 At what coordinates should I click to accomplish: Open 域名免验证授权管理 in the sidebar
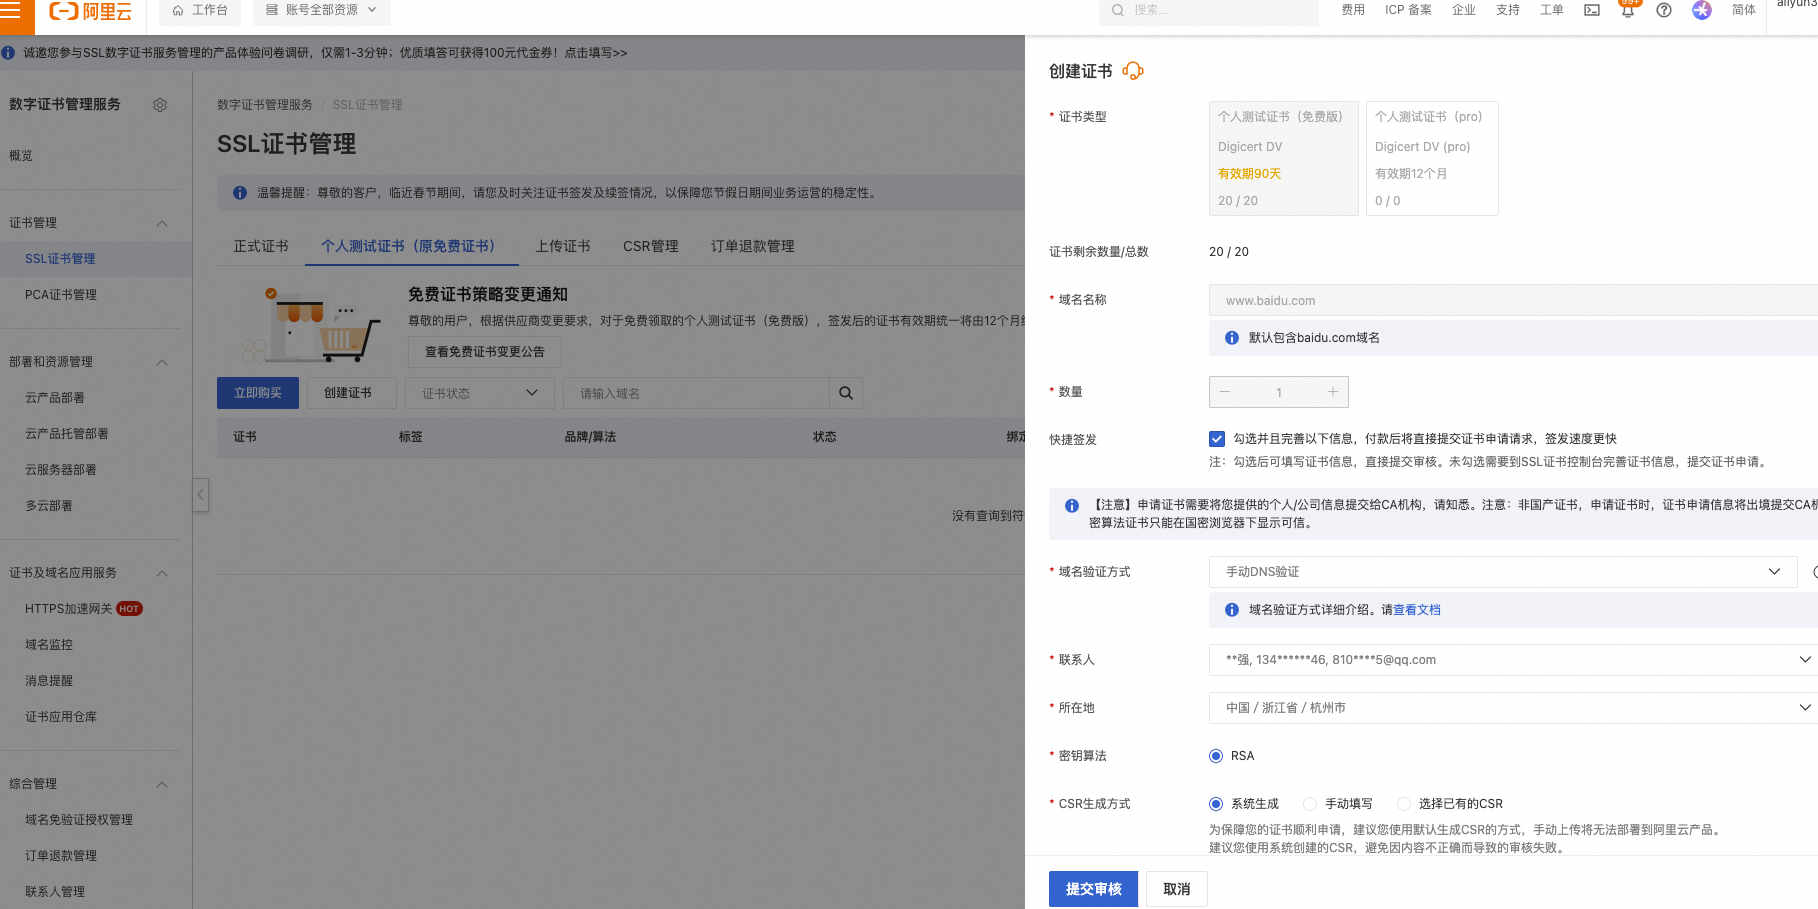pos(79,820)
